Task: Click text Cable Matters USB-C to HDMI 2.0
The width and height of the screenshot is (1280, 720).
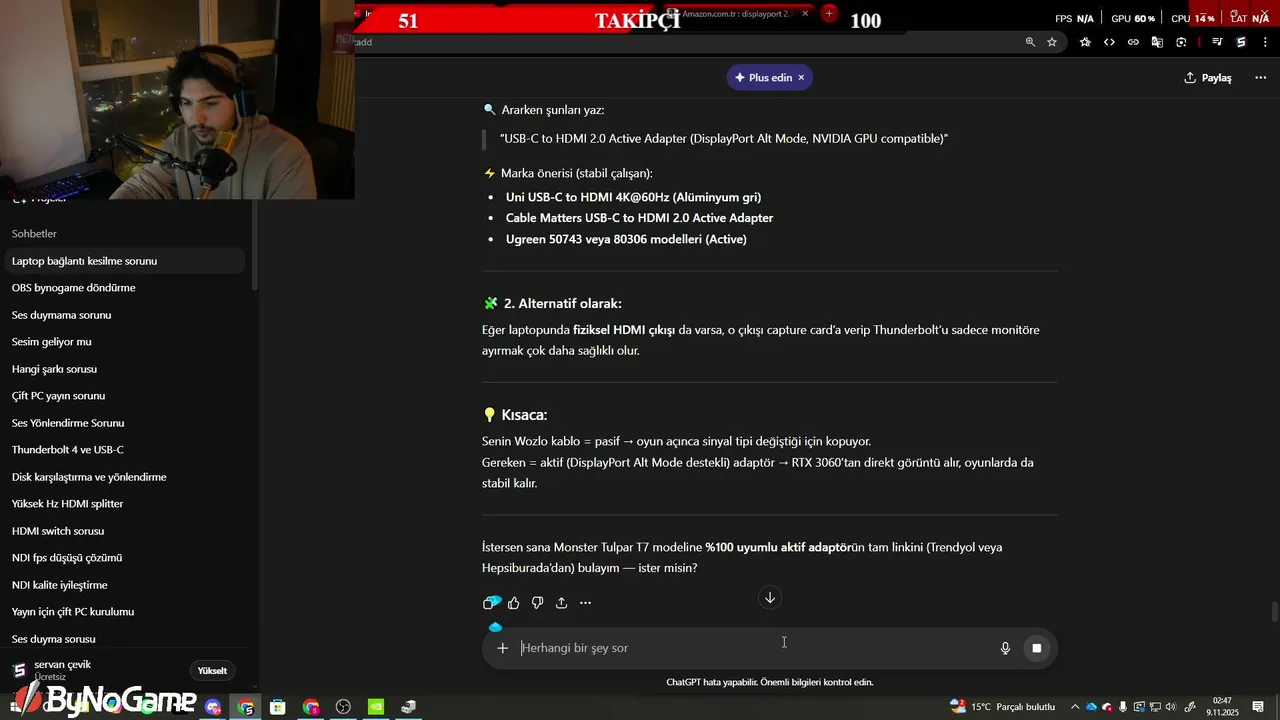Action: (639, 218)
